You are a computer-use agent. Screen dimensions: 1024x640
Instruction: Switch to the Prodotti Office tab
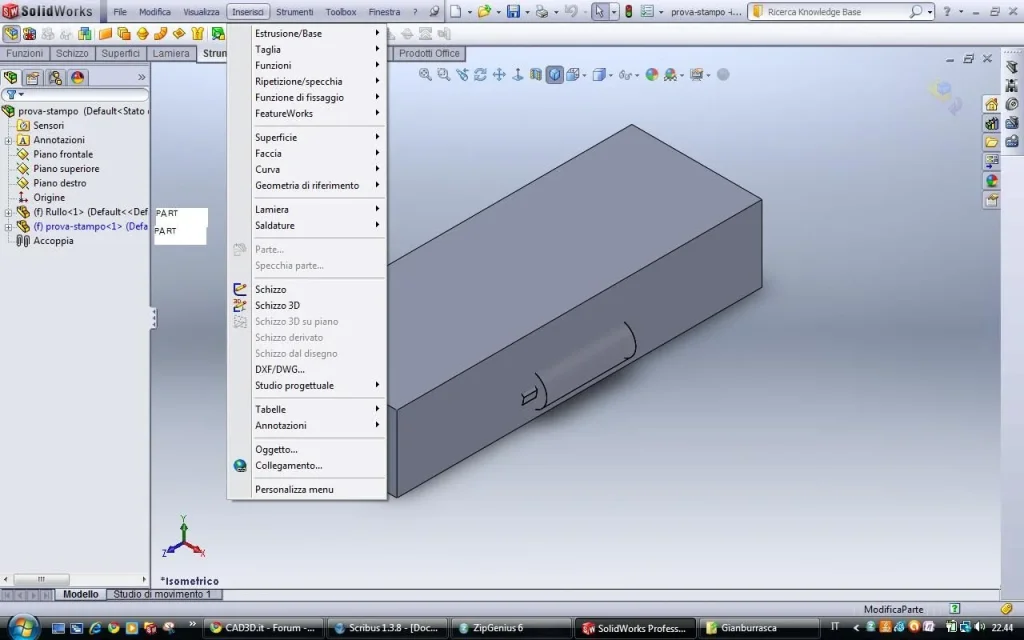(429, 54)
